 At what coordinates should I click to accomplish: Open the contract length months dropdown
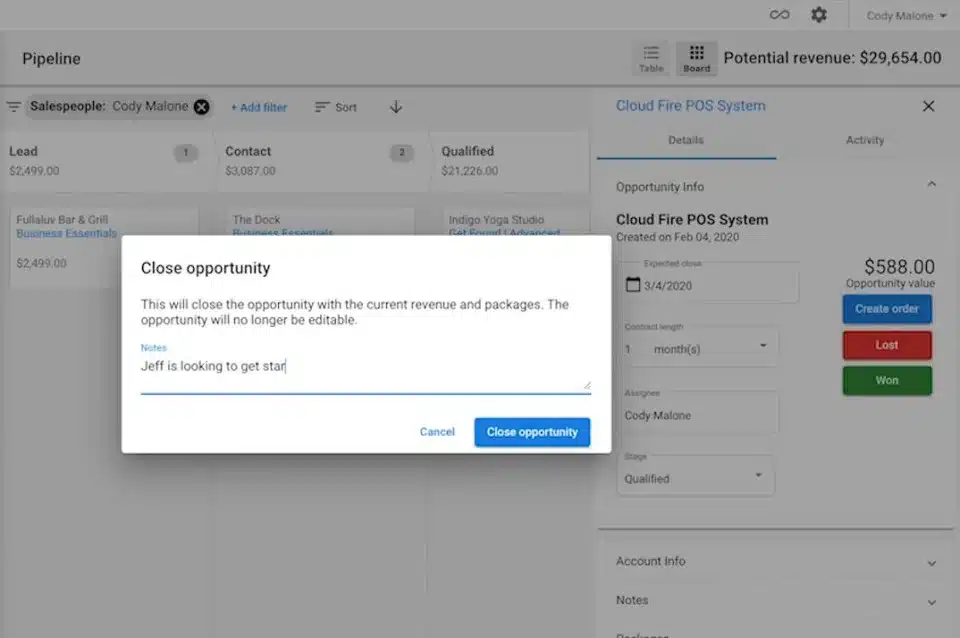coord(762,346)
